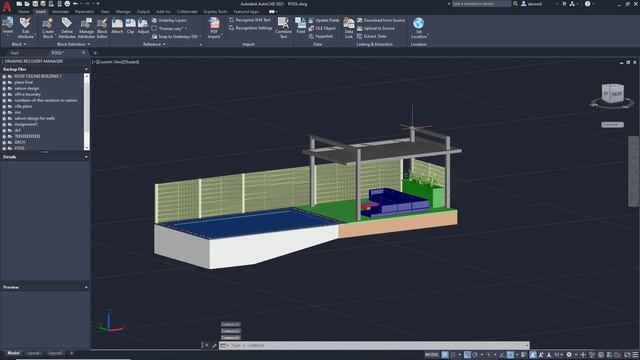The width and height of the screenshot is (640, 360).
Task: Click the command line input field
Action: 374,345
